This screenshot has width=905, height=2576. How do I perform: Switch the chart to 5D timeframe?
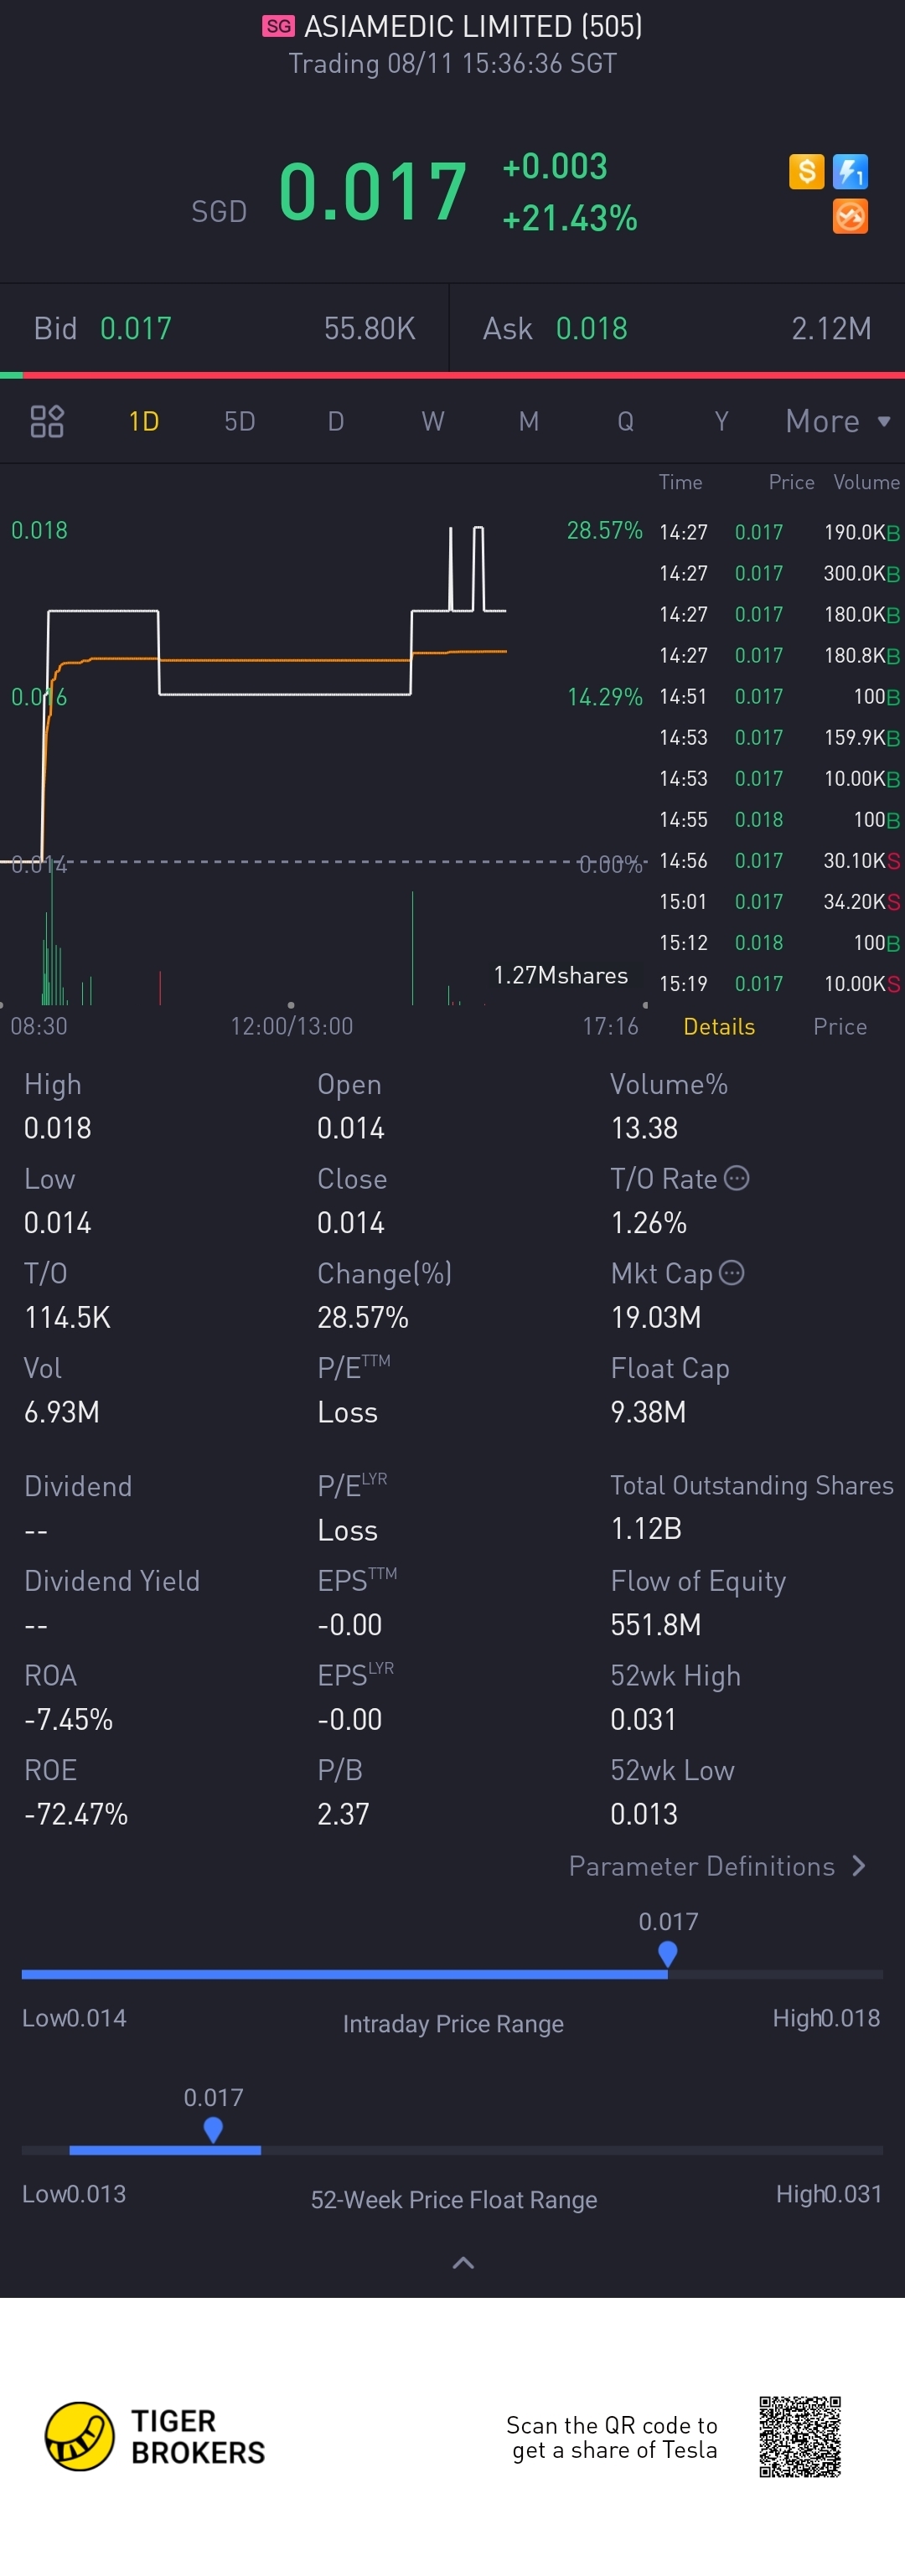pyautogui.click(x=240, y=421)
